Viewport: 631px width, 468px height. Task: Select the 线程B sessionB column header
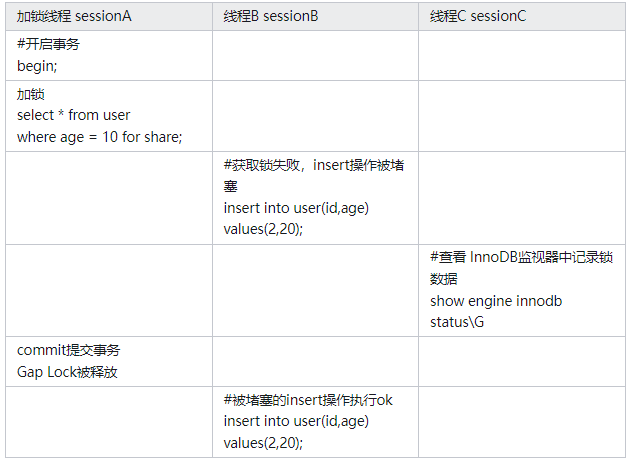pos(316,16)
